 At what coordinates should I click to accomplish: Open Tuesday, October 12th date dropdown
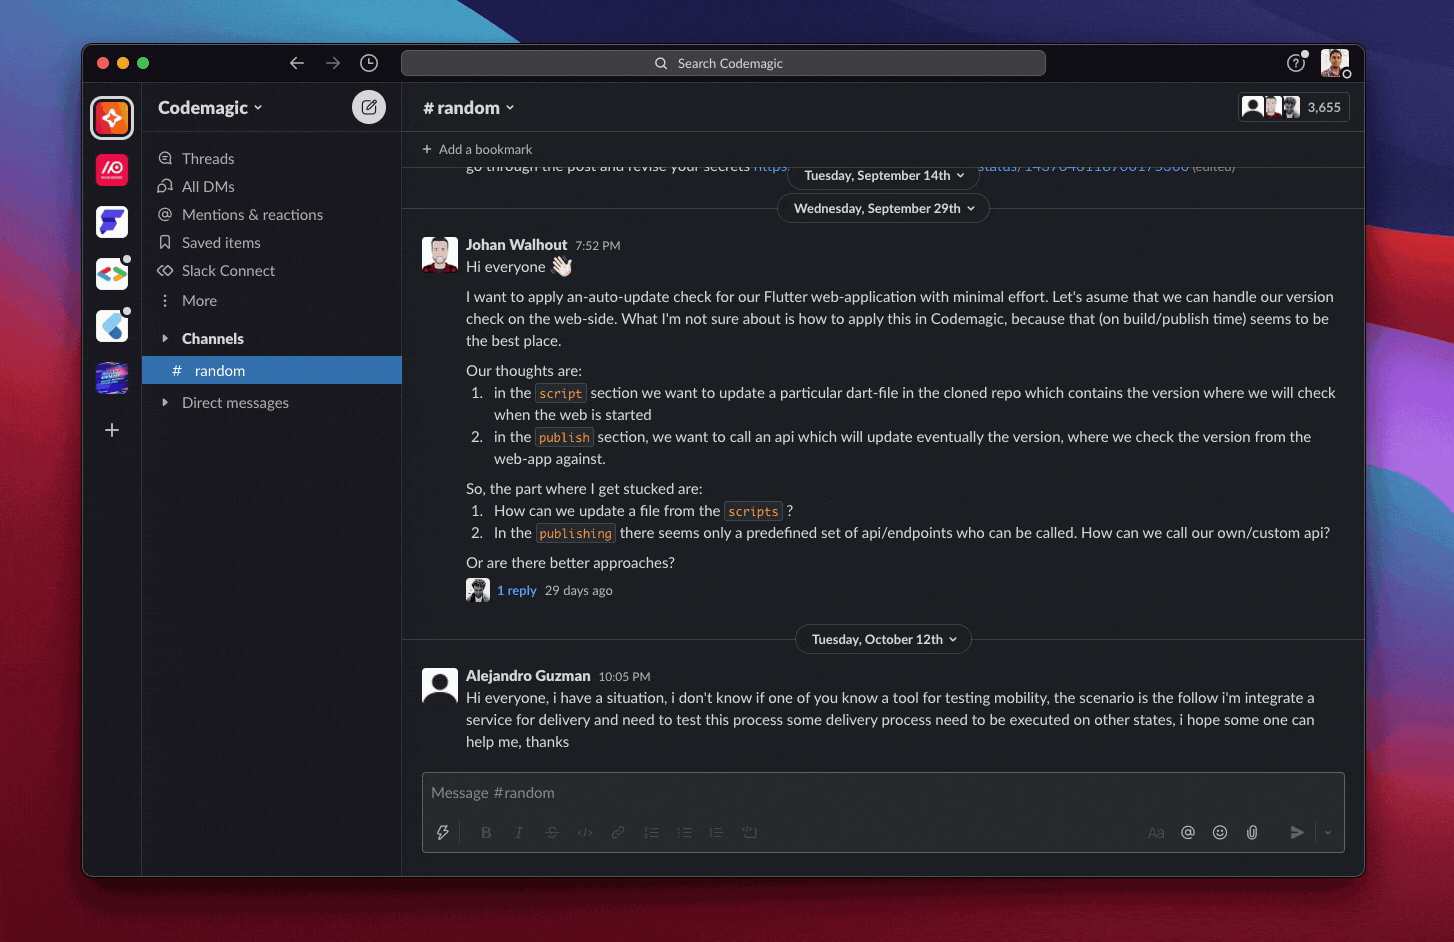[884, 639]
